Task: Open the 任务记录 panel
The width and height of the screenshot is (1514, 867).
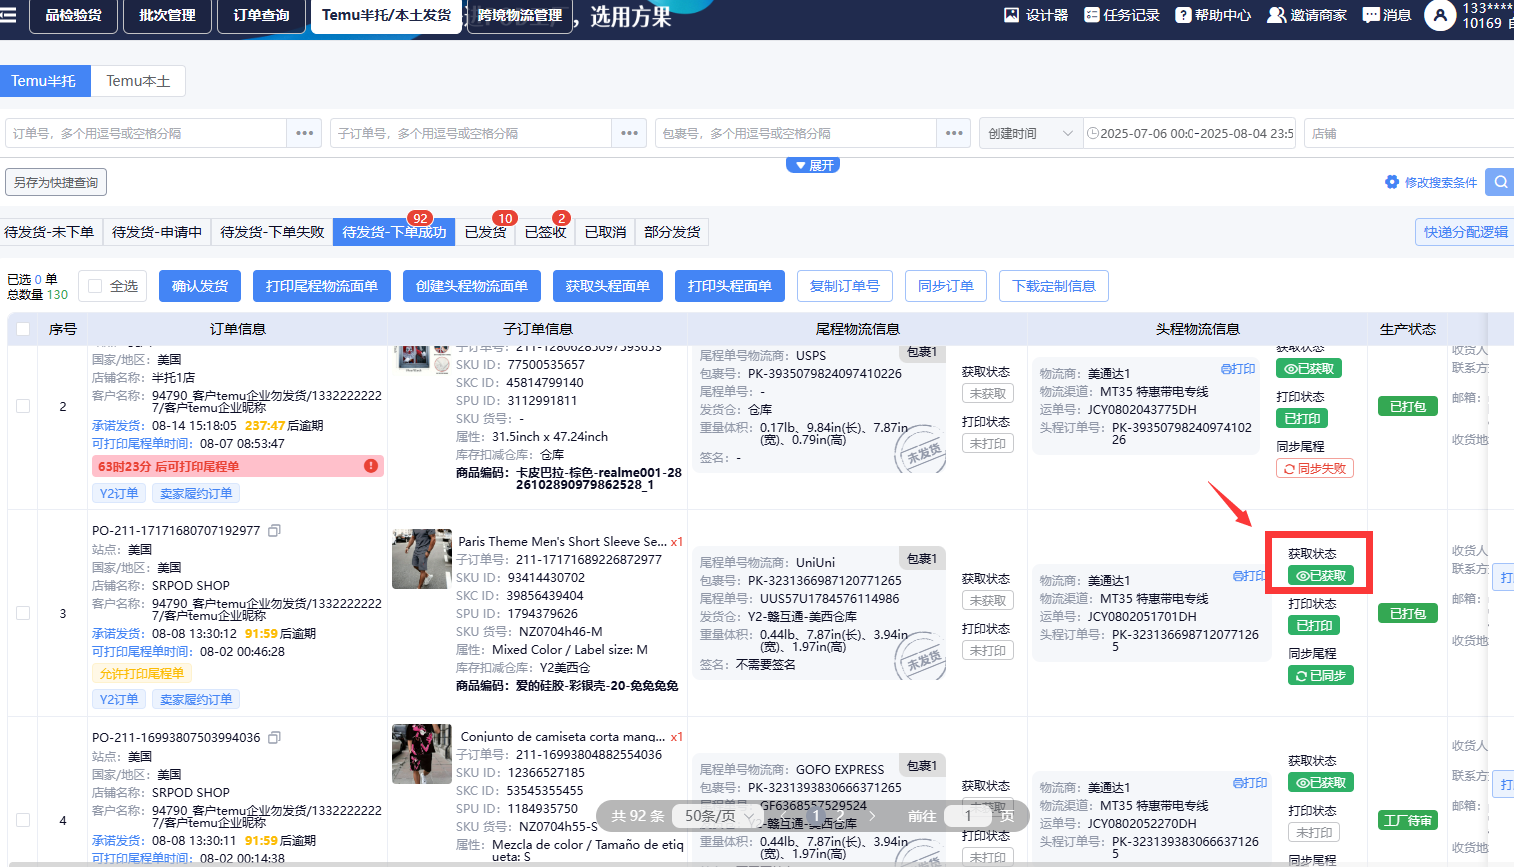Action: coord(1121,15)
